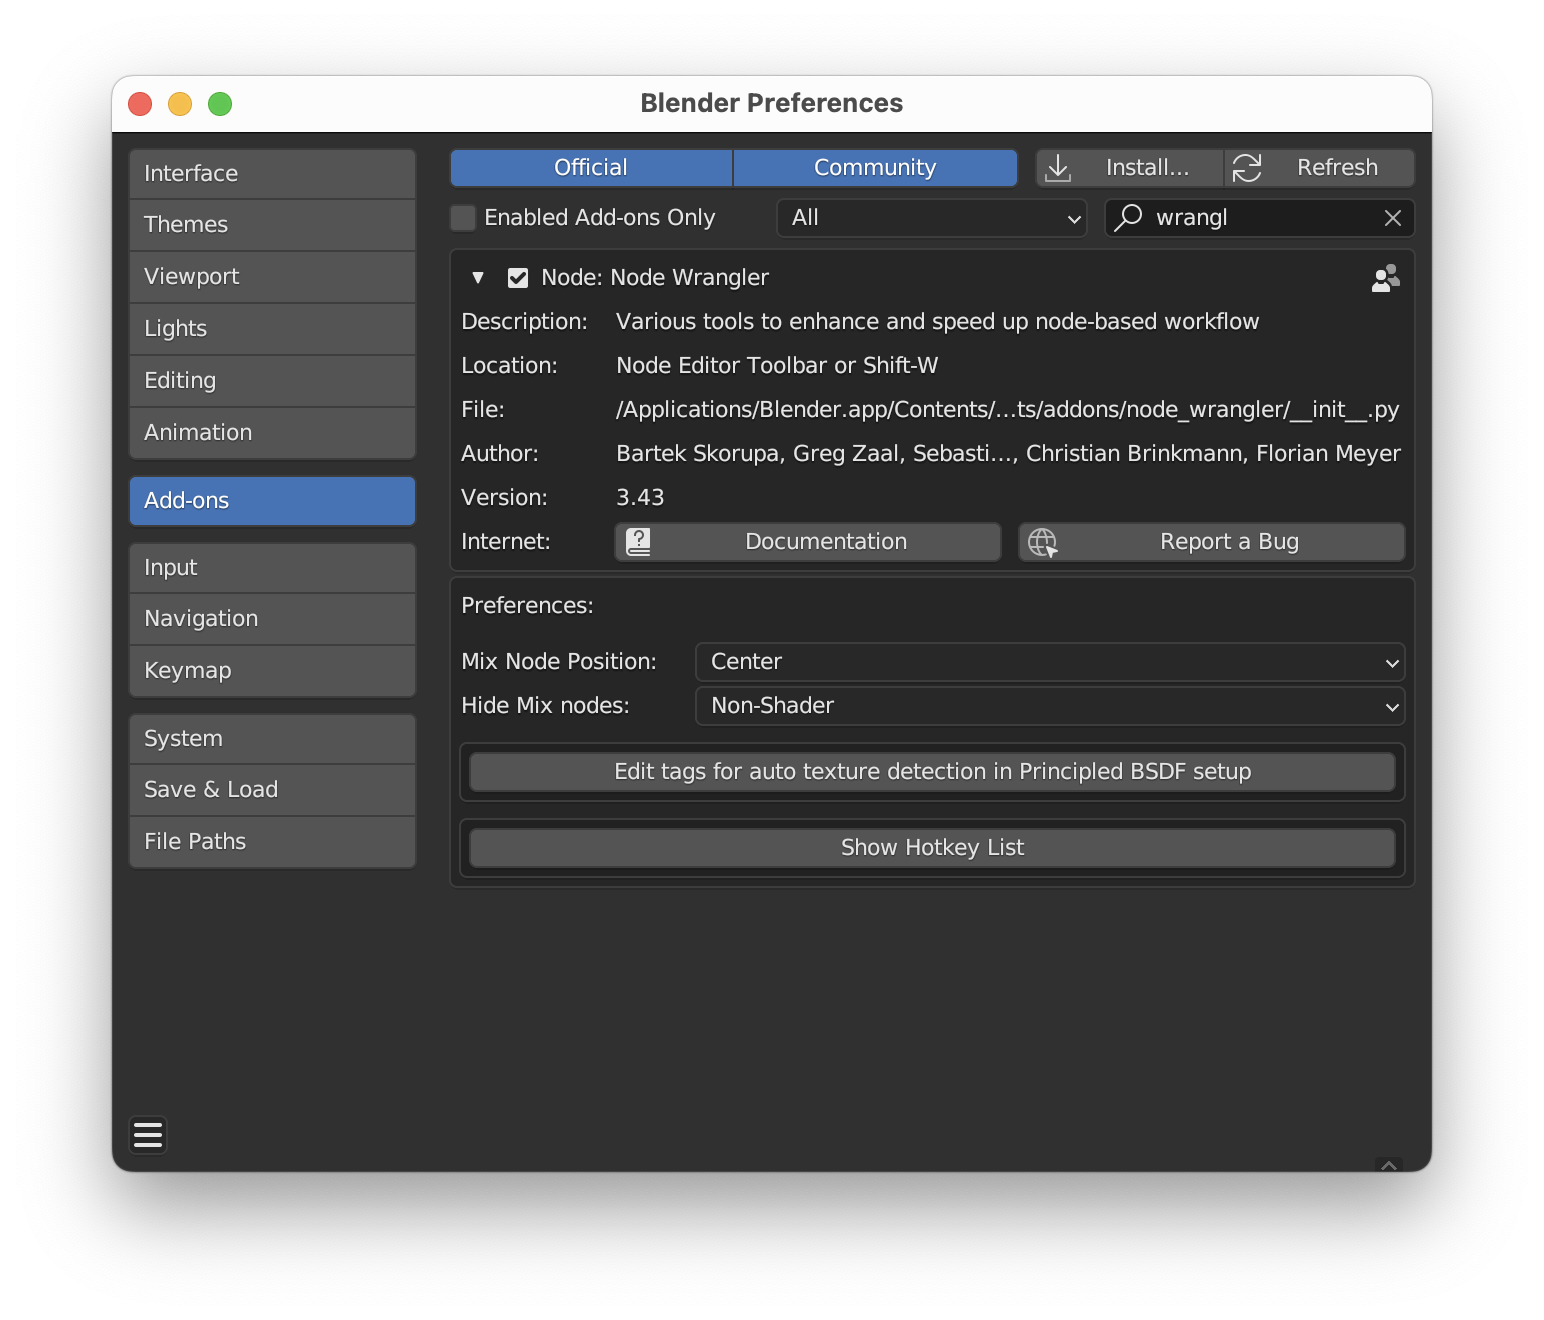Click the hamburger menu icon at bottom left
Screen dimensions: 1544x1320
148,1135
